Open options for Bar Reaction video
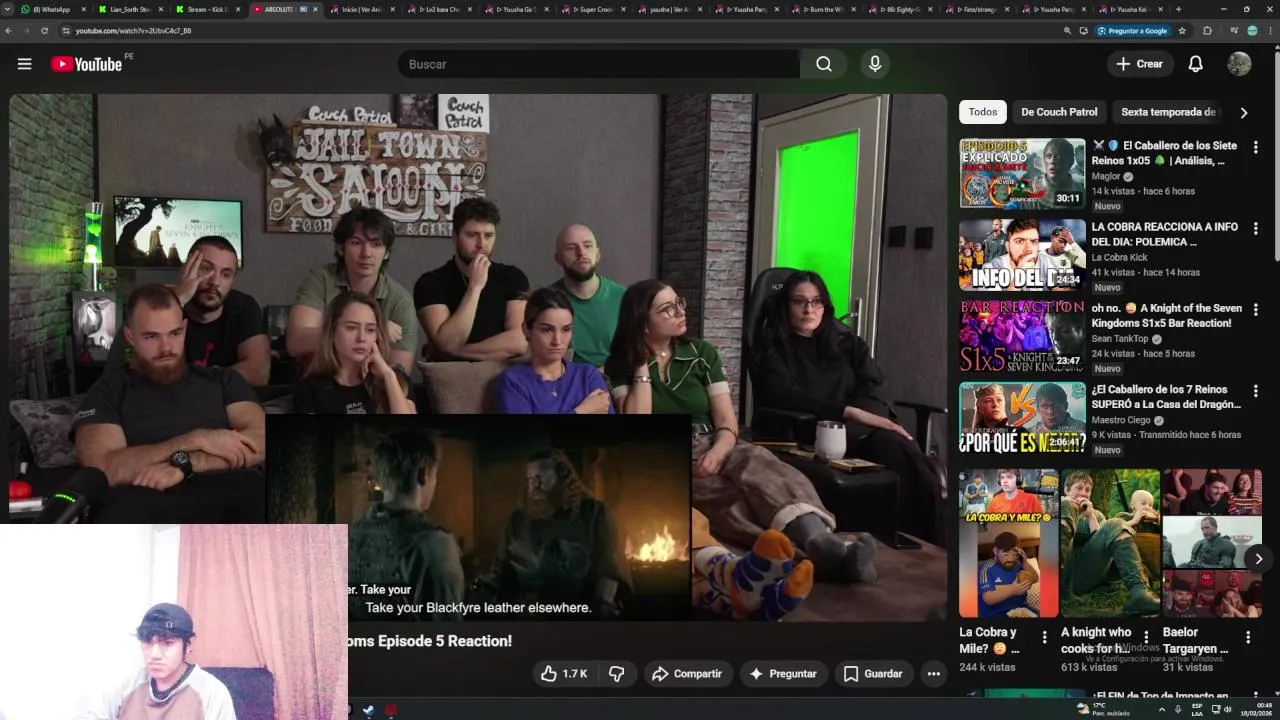 (x=1255, y=310)
